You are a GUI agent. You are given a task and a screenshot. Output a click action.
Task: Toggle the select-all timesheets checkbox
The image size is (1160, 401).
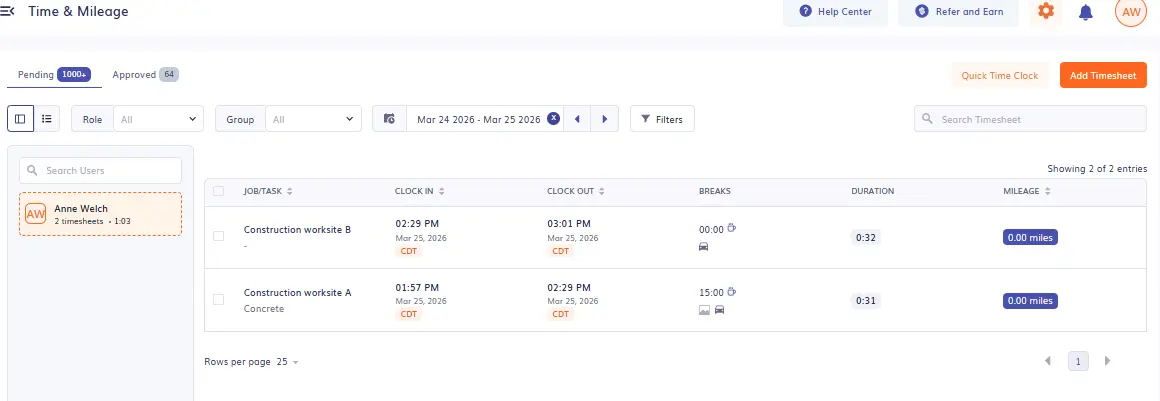(x=218, y=191)
